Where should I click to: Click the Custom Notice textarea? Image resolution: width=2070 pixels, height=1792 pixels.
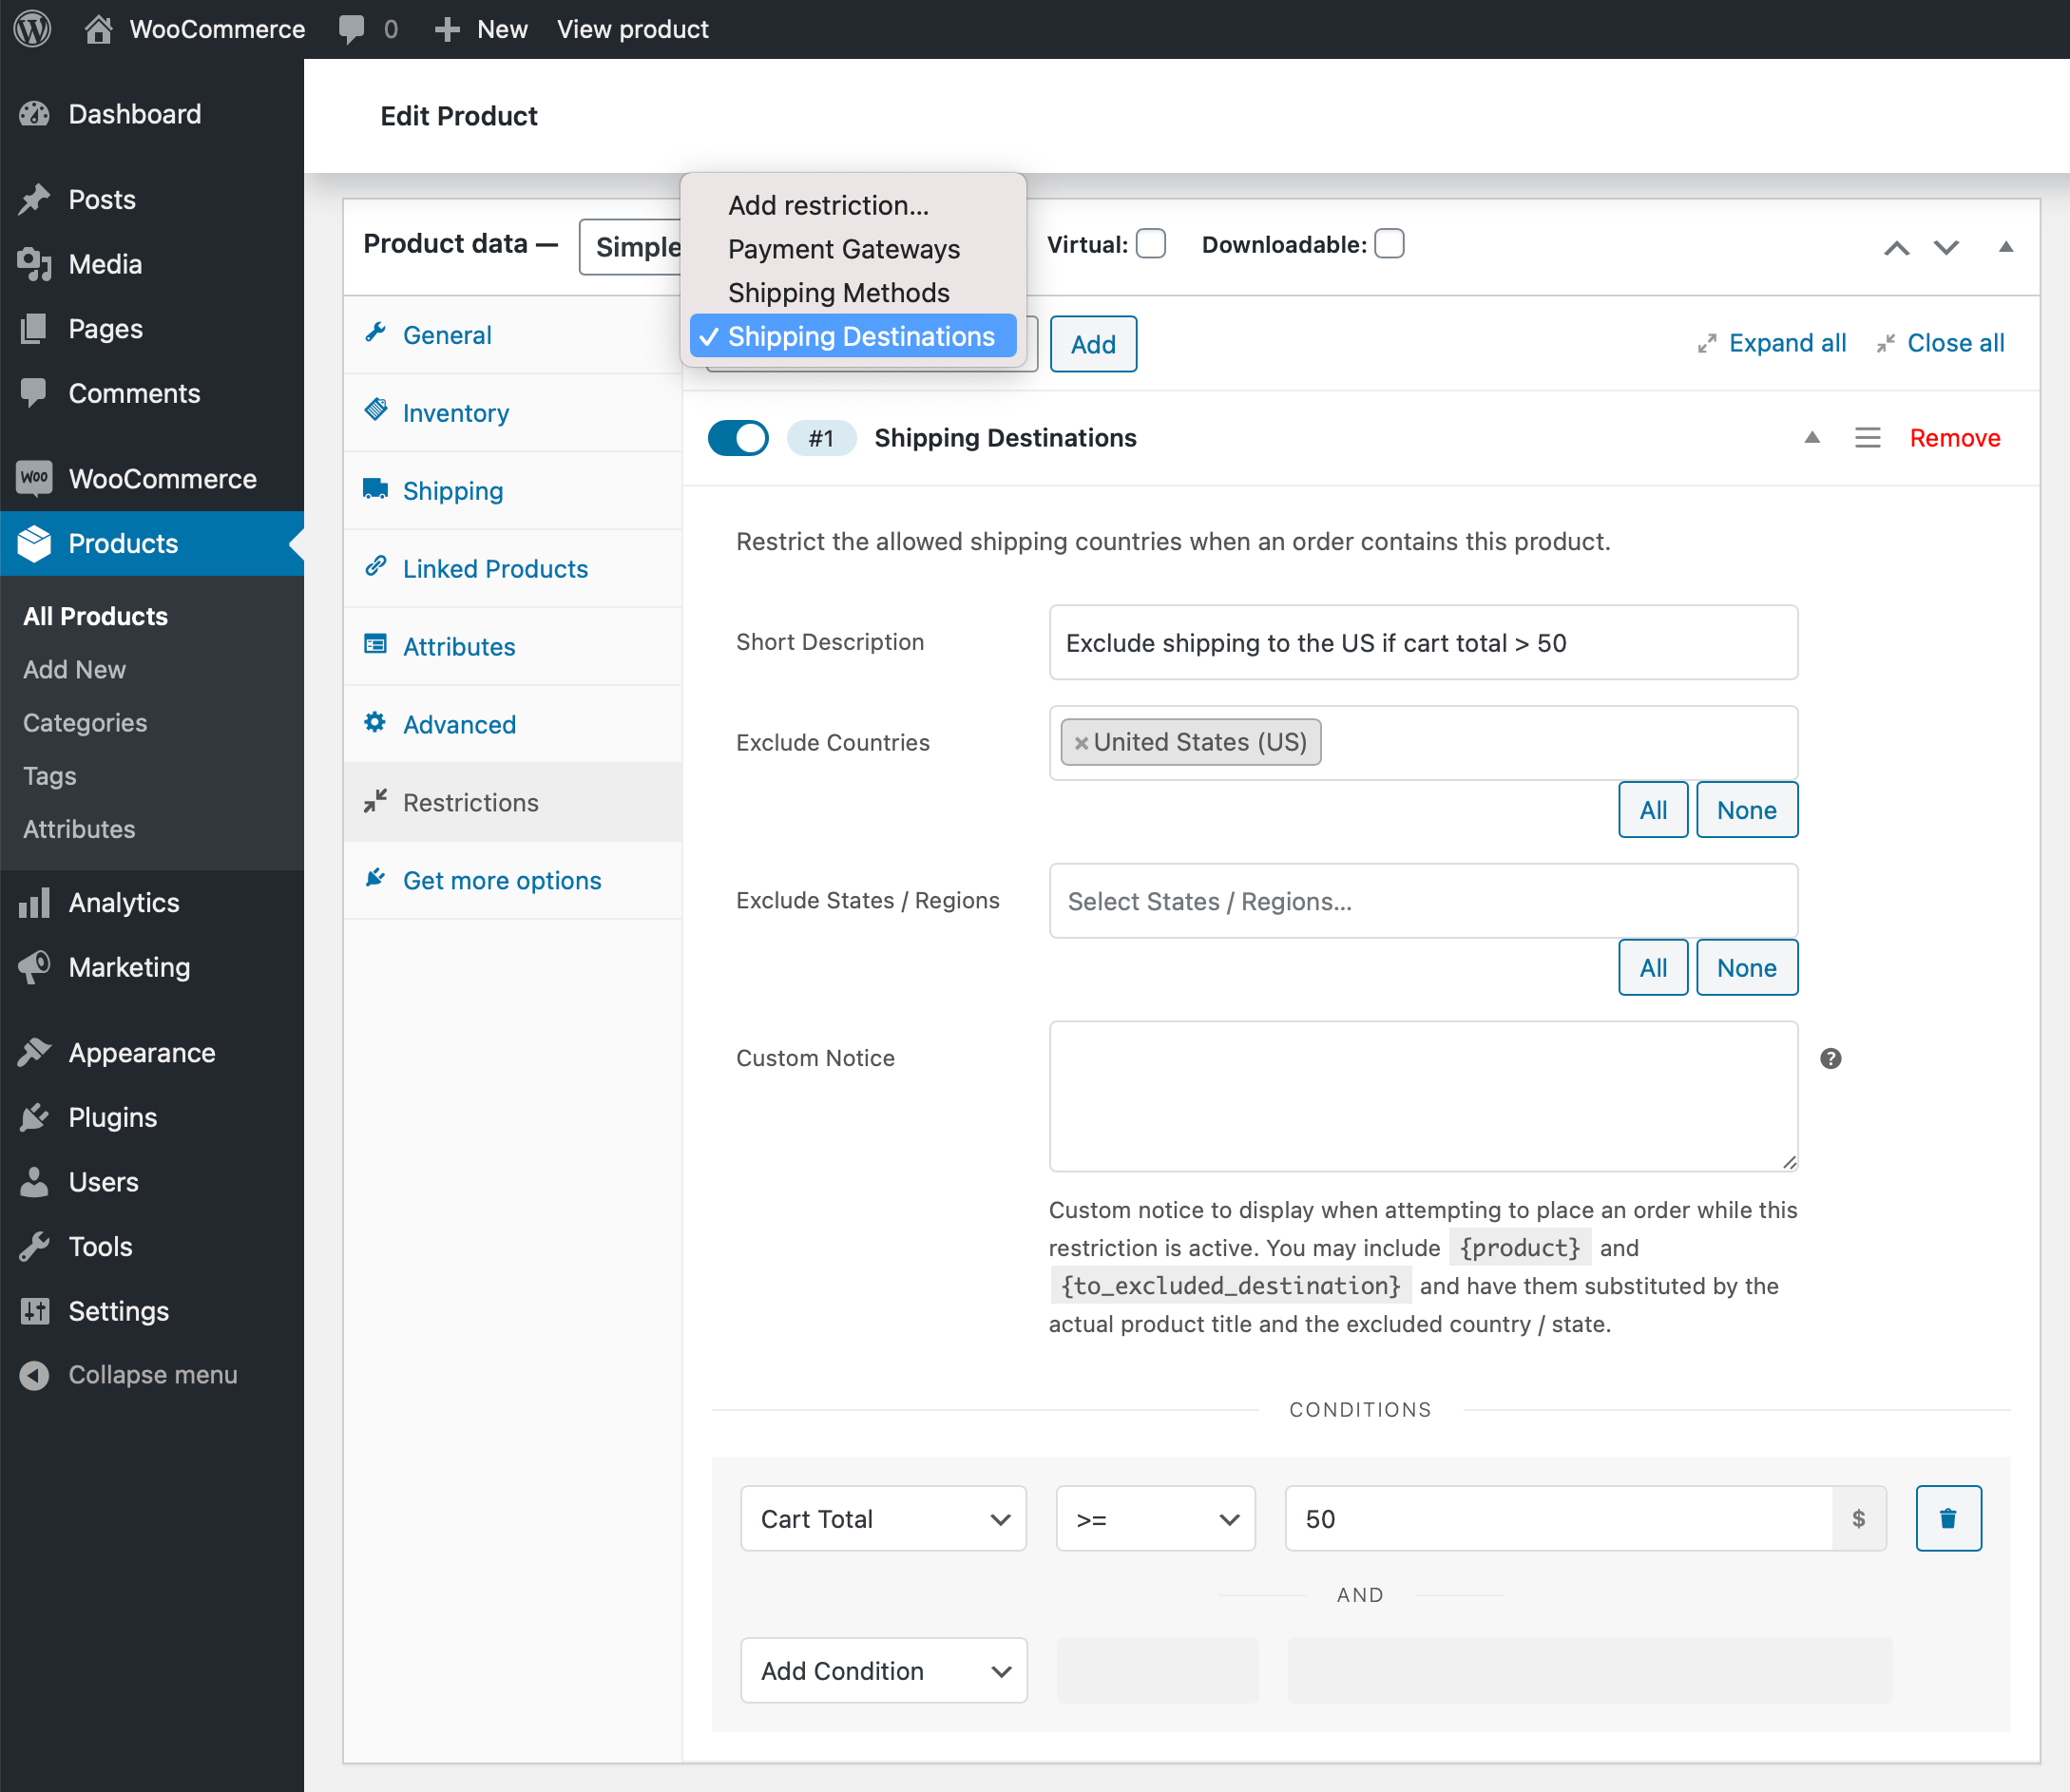coord(1423,1096)
